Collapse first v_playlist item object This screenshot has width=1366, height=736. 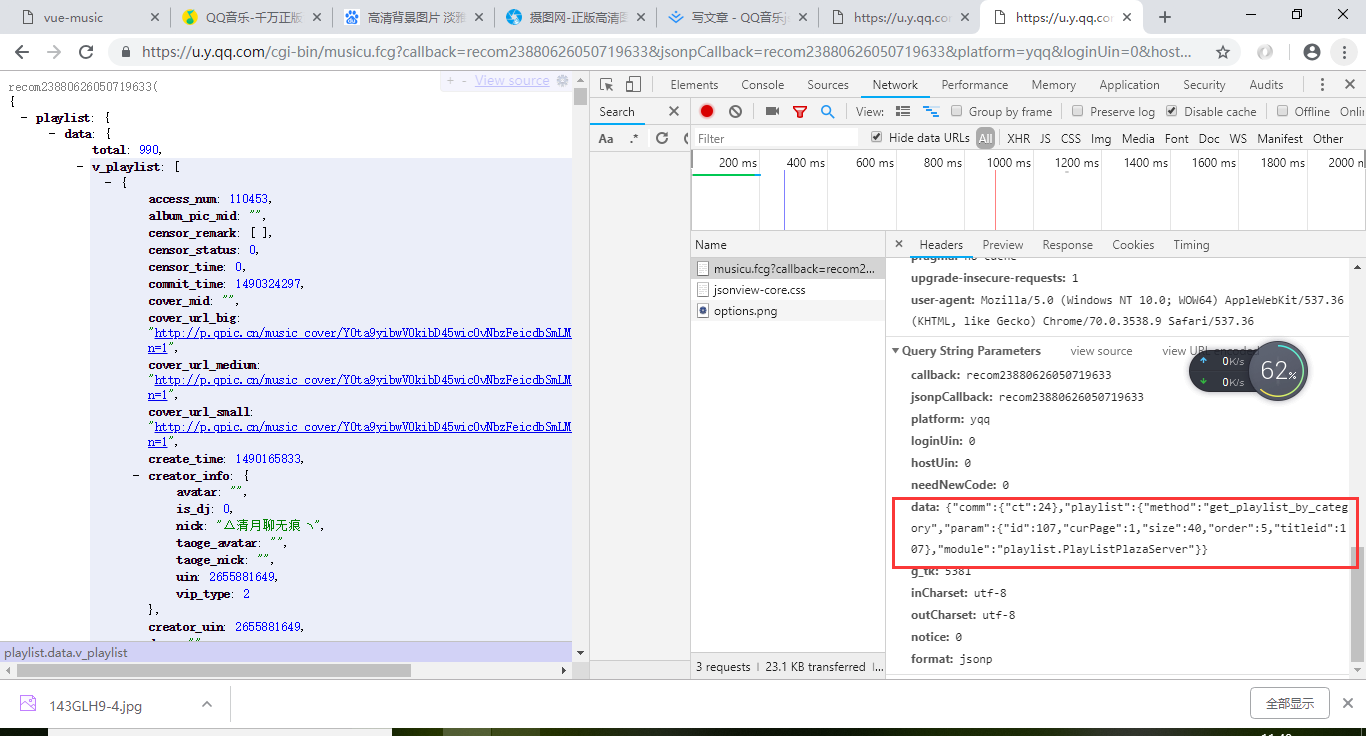click(109, 183)
